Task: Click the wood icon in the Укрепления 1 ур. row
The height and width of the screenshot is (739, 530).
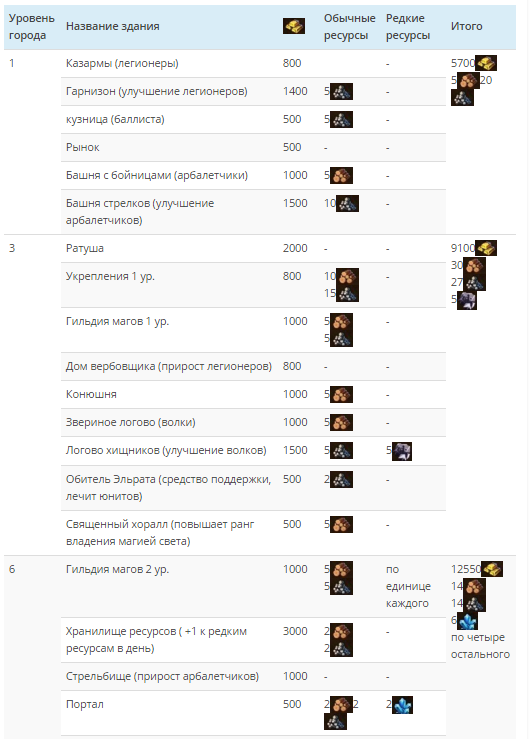Action: pyautogui.click(x=347, y=277)
